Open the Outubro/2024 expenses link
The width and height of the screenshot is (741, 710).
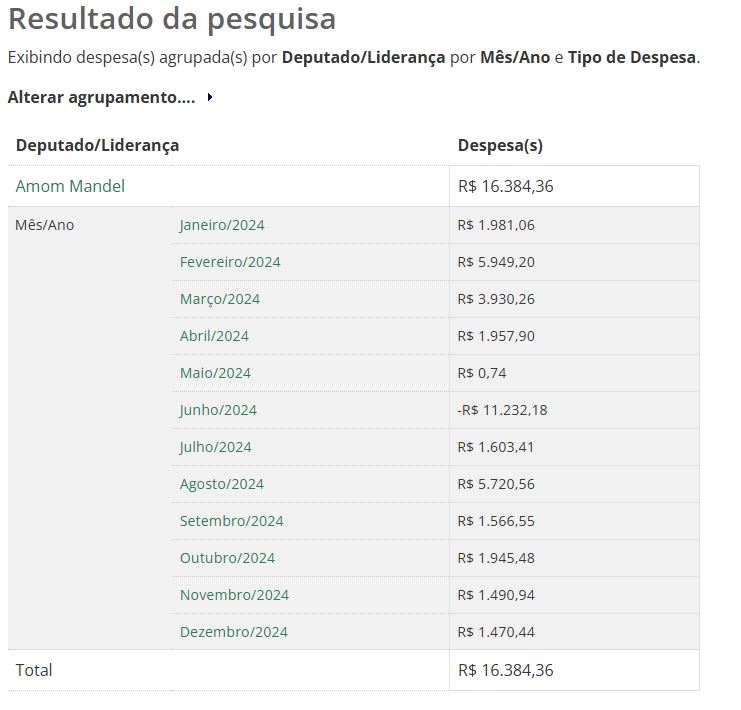click(227, 558)
